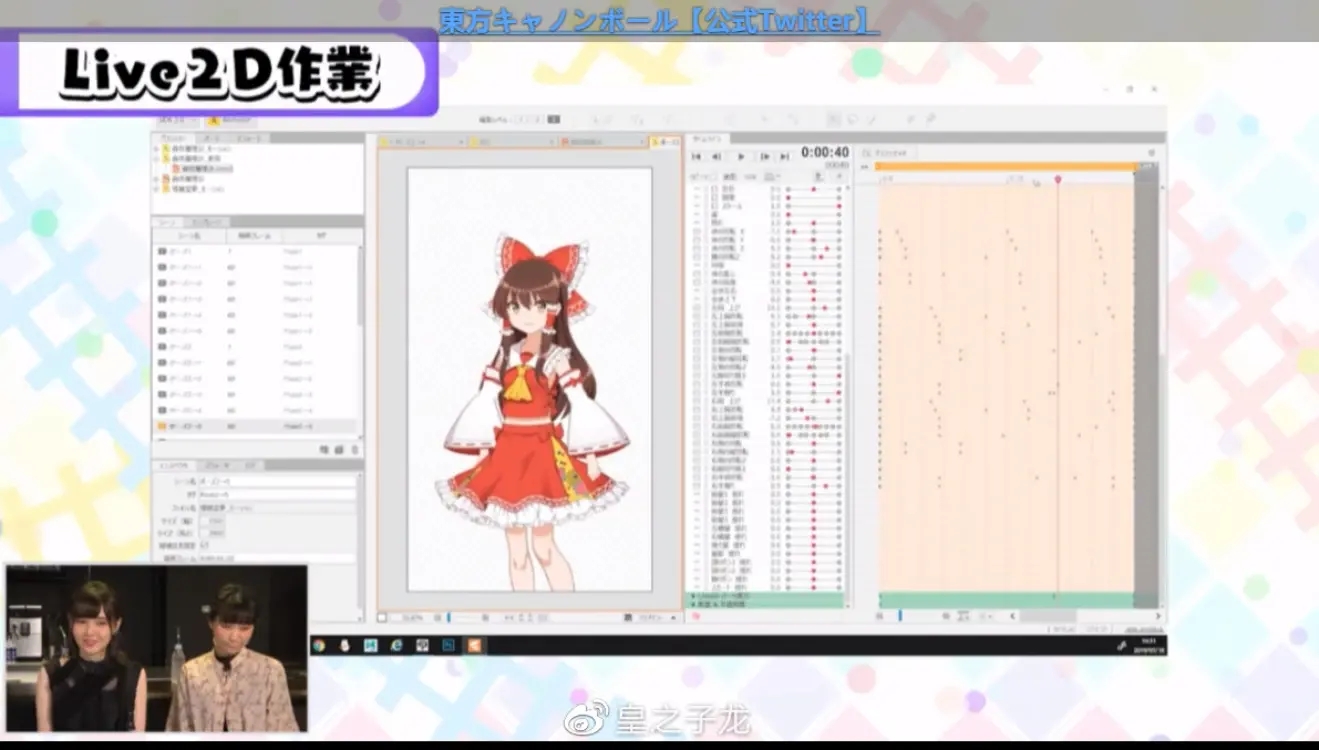Select the dark highlighted edit level button
1319x750 pixels.
click(x=554, y=119)
